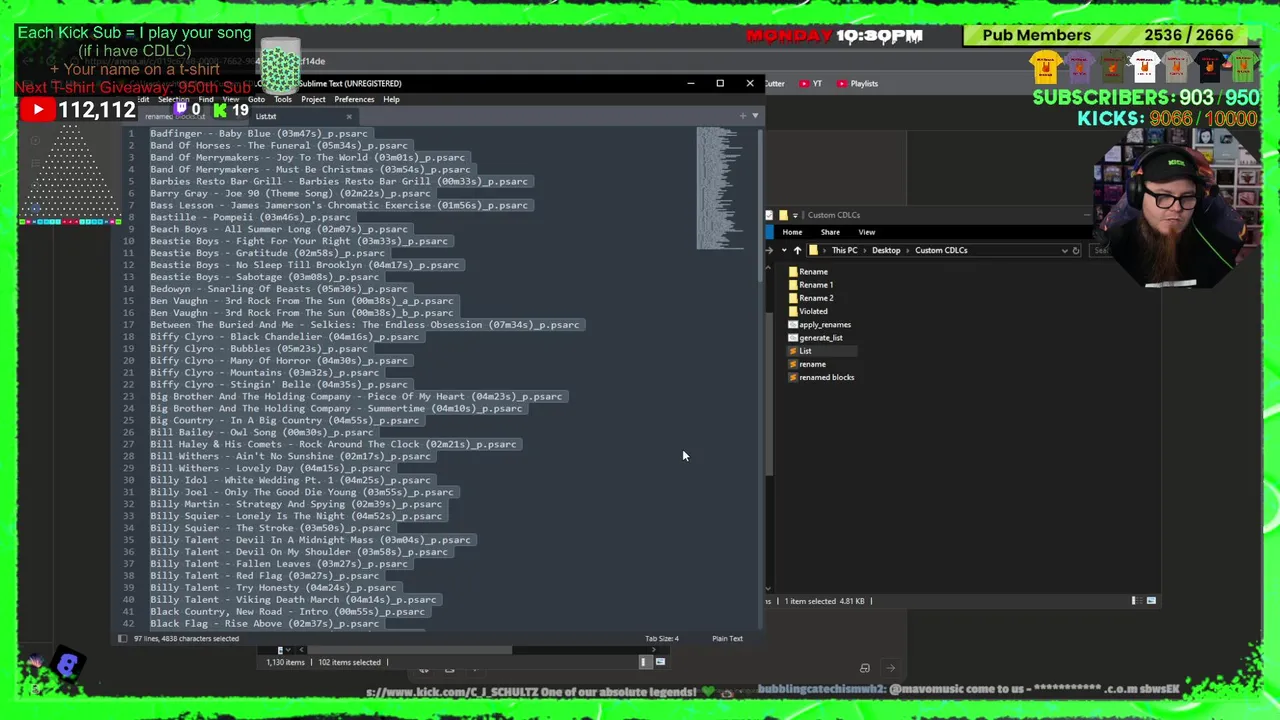Click Custom CDLCs in the address breadcrumb
The width and height of the screenshot is (1280, 720).
[941, 250]
